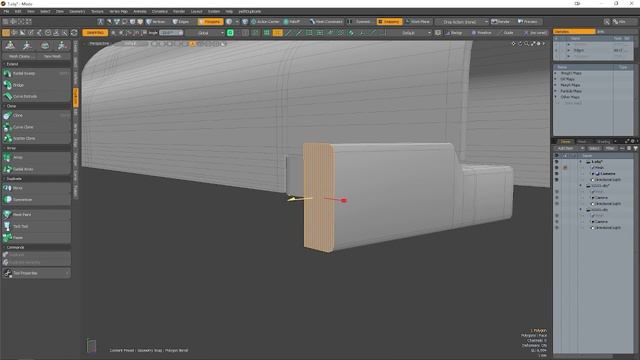Click the New Mesh button

coord(53,56)
